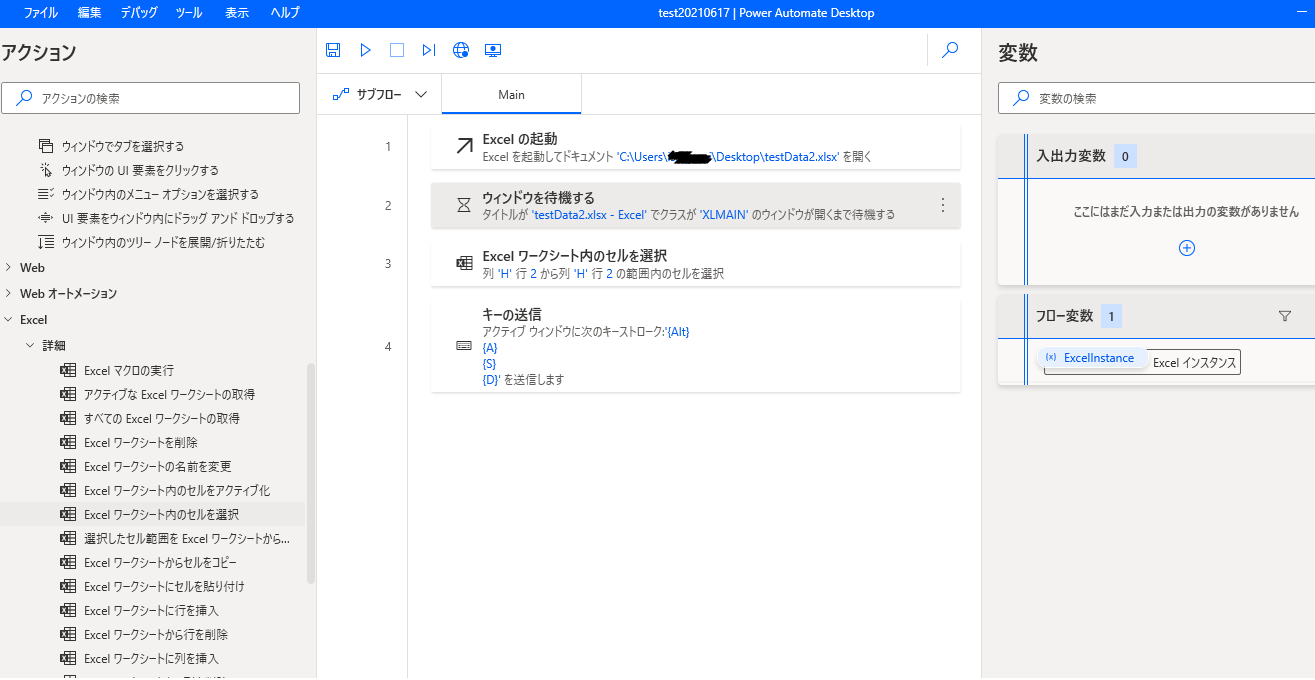Click the Save flow icon in toolbar
The image size is (1315, 680).
pos(334,50)
